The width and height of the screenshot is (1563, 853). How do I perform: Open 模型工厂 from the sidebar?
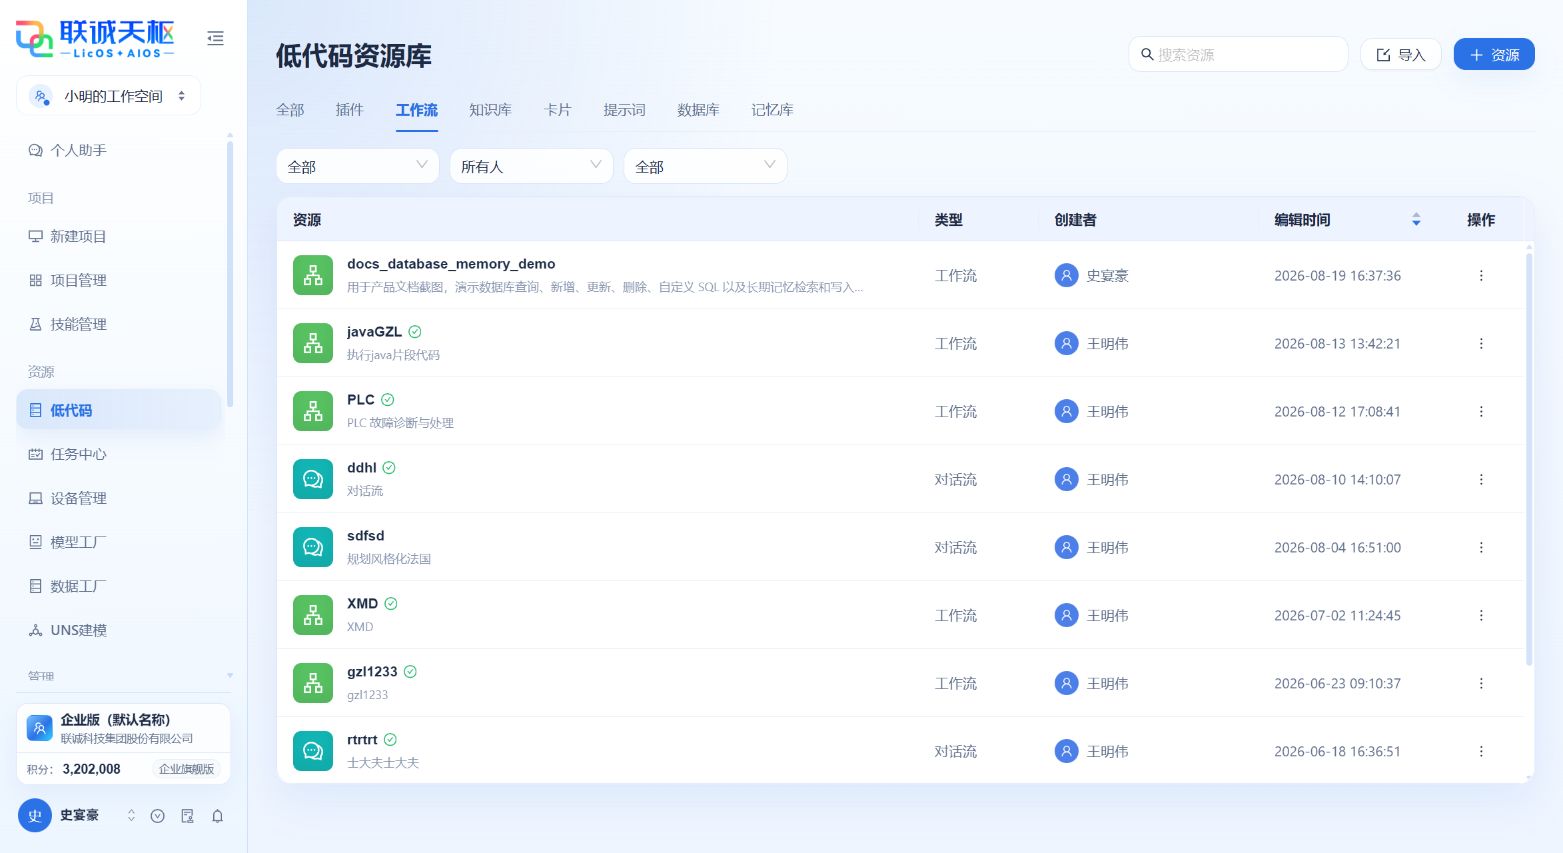pos(118,542)
